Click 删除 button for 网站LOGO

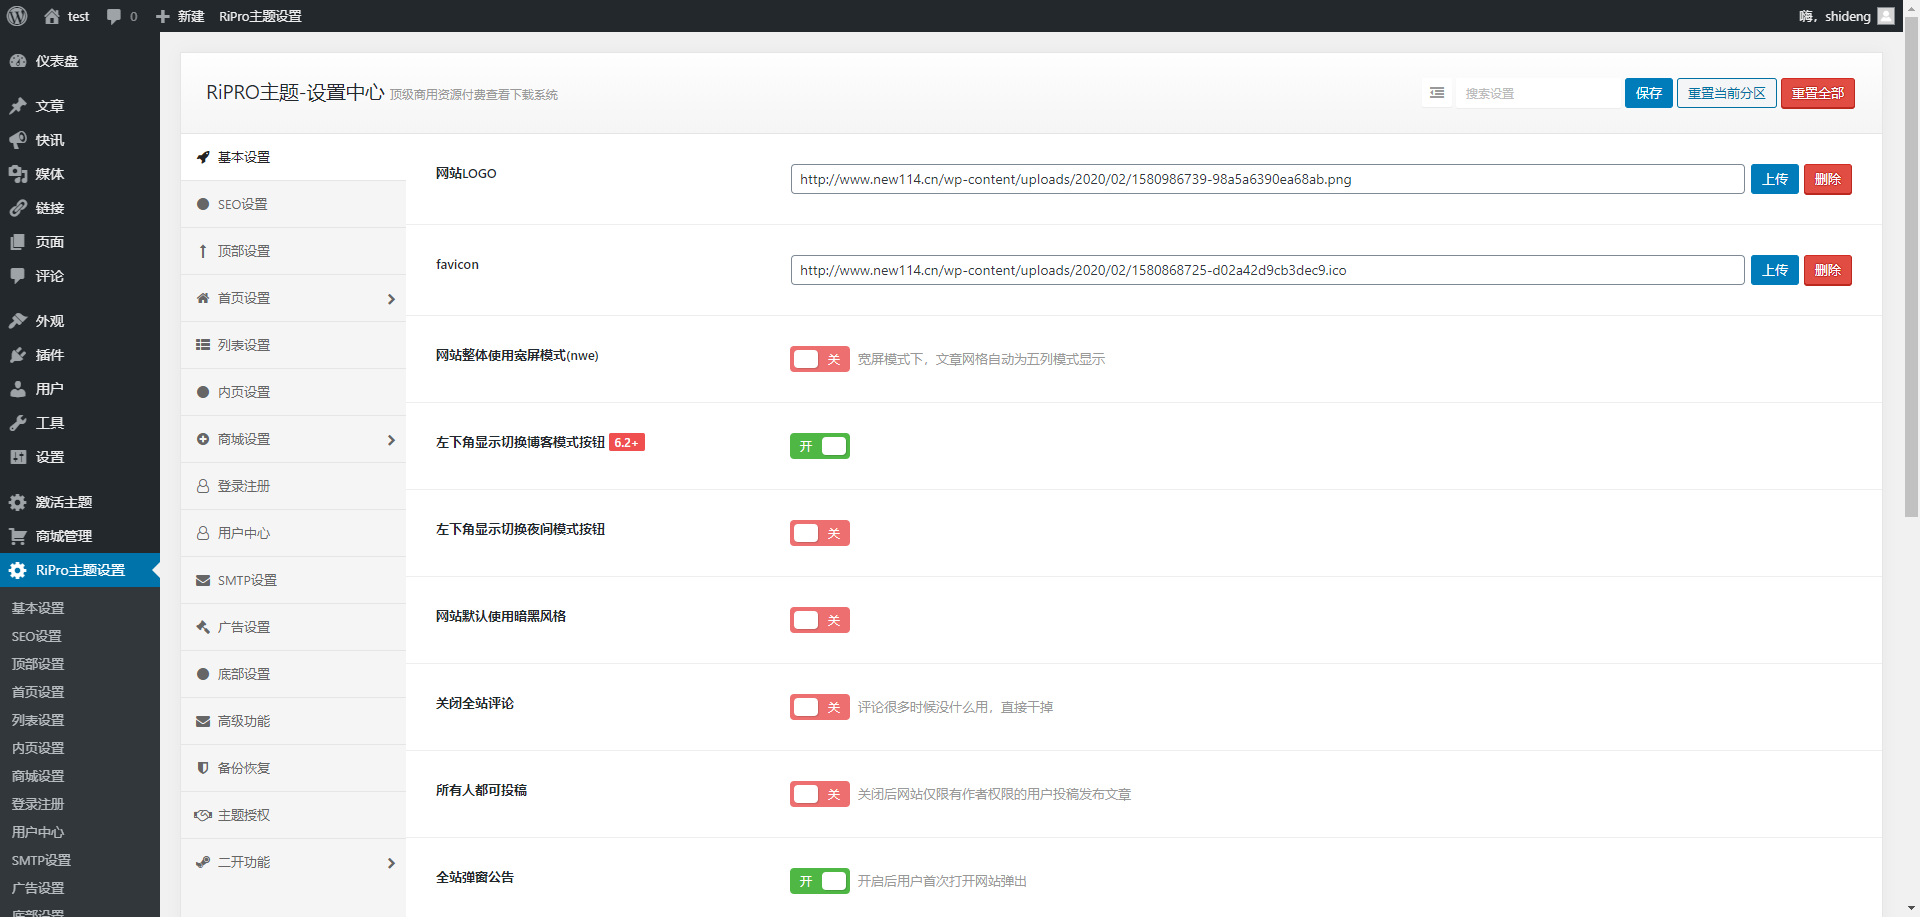[1828, 179]
